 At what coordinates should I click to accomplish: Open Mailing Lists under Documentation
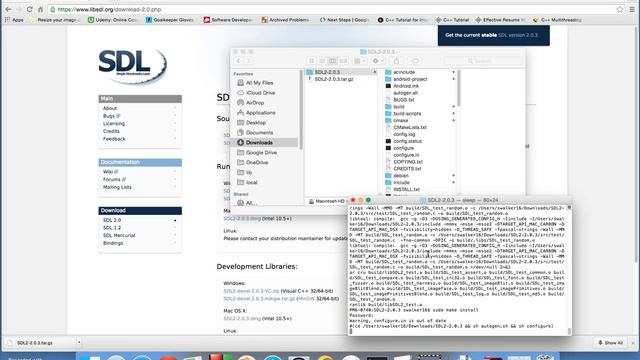[117, 187]
